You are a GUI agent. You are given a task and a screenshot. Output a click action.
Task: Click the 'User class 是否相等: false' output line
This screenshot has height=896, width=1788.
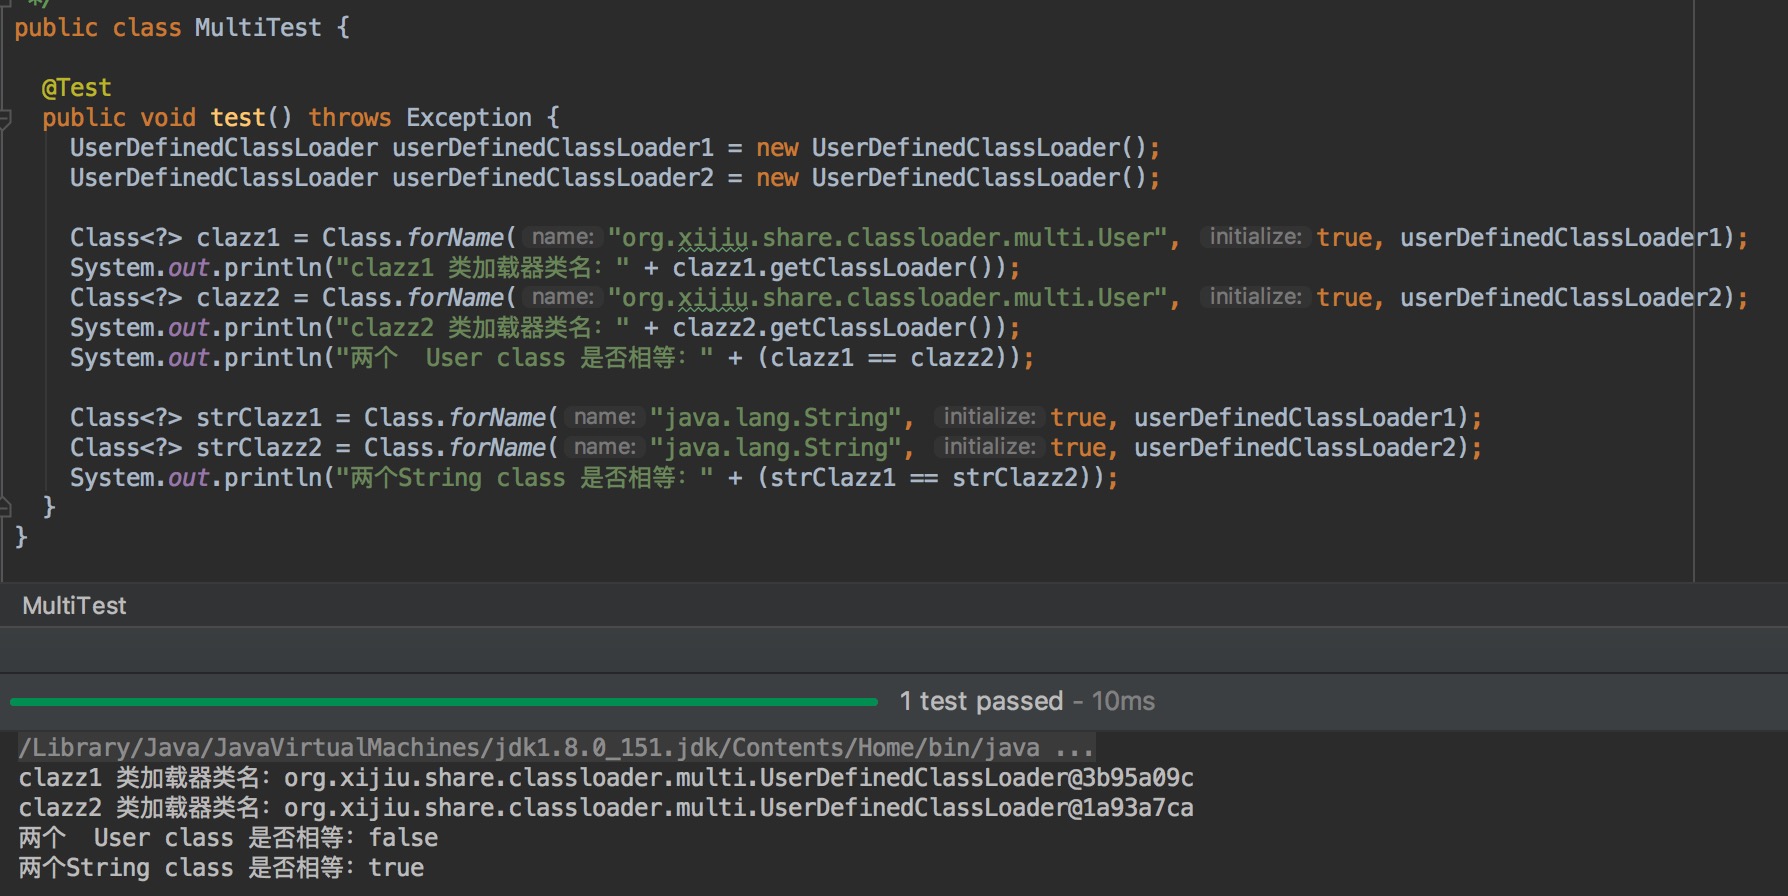pyautogui.click(x=228, y=837)
